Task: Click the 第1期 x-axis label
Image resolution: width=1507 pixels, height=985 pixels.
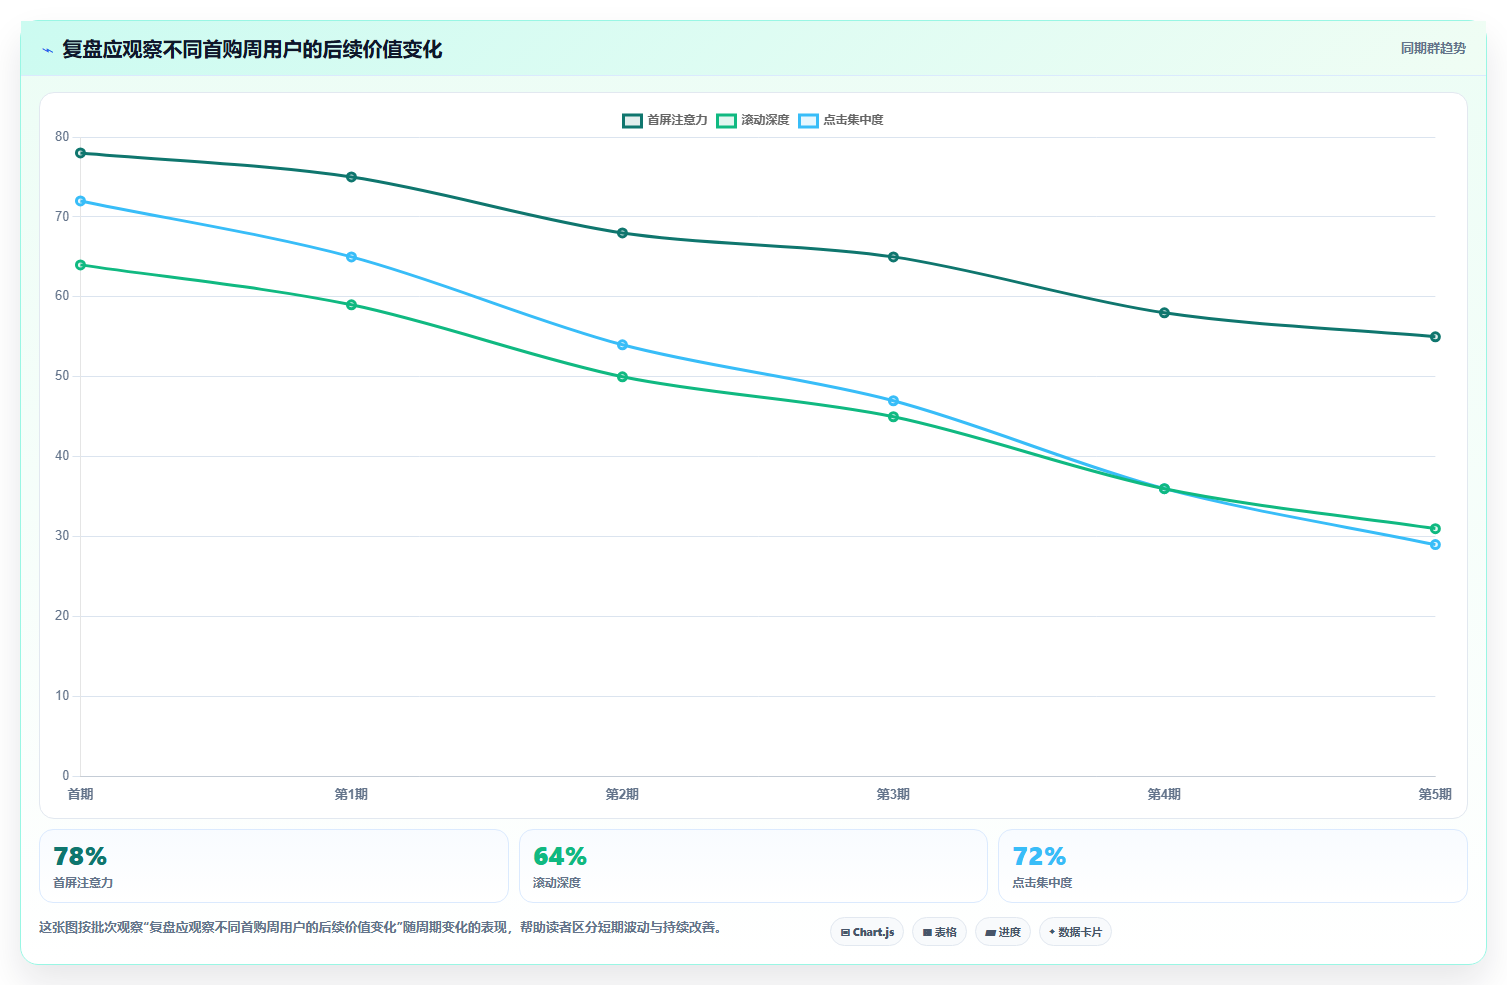Action: [x=351, y=794]
